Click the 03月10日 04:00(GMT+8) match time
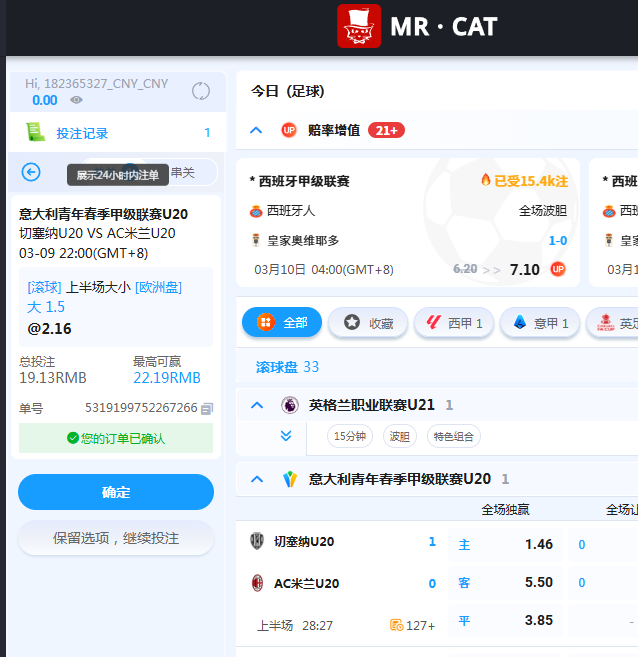Image resolution: width=638 pixels, height=657 pixels. [x=324, y=270]
